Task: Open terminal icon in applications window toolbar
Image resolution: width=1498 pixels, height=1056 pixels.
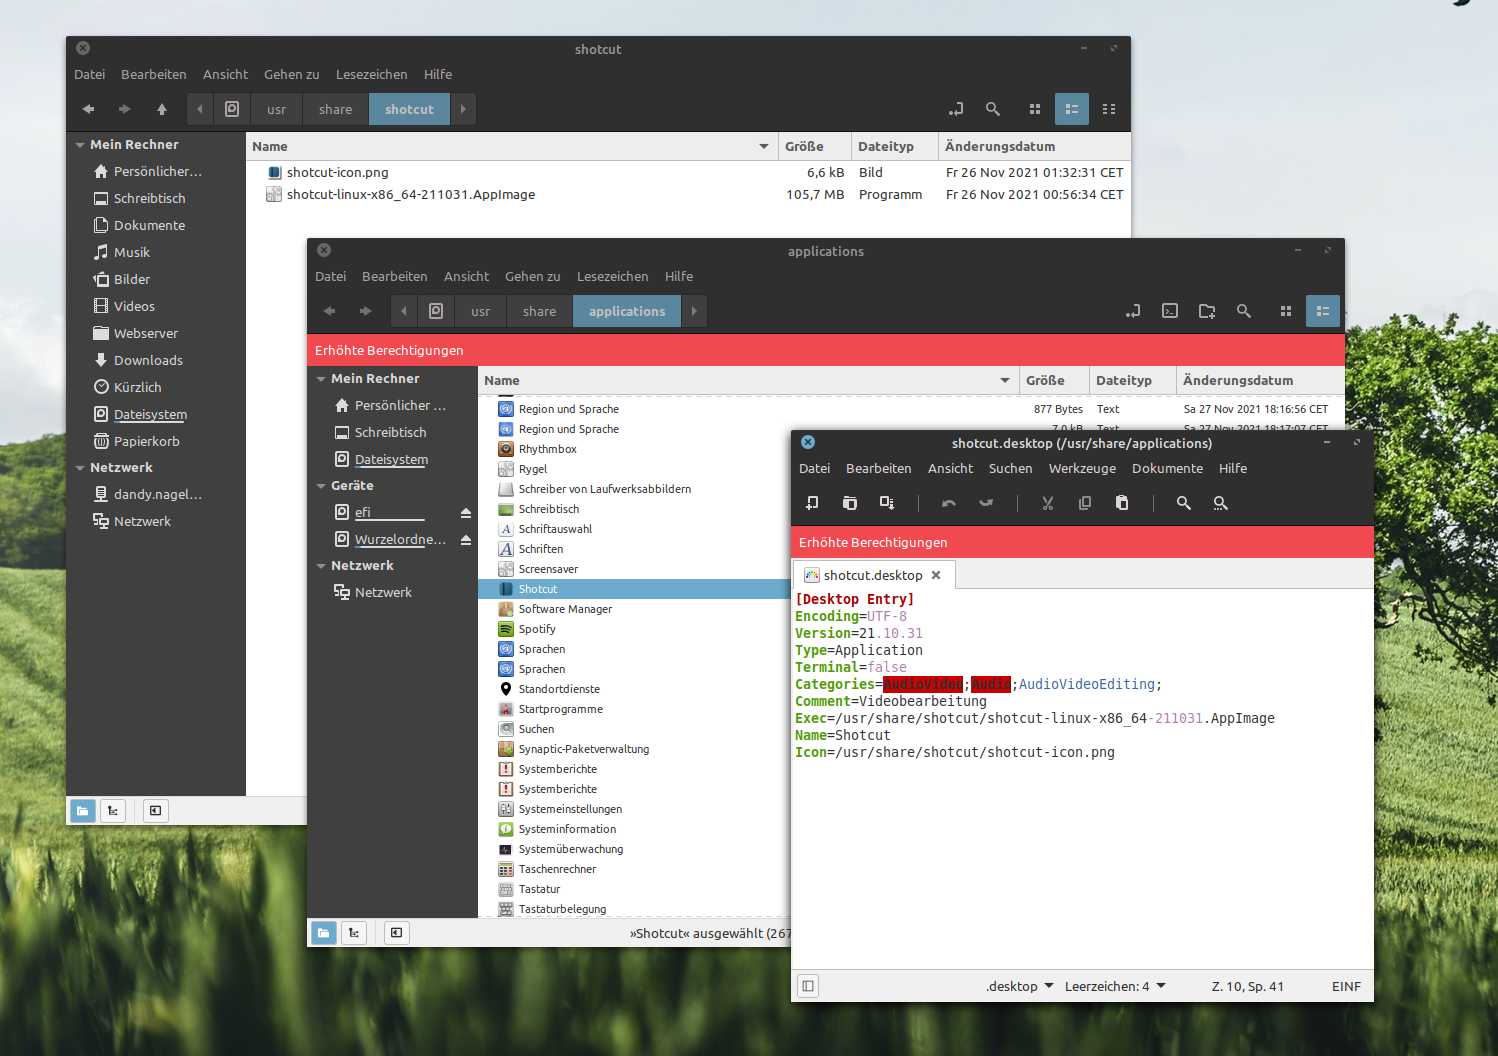Action: click(1169, 311)
